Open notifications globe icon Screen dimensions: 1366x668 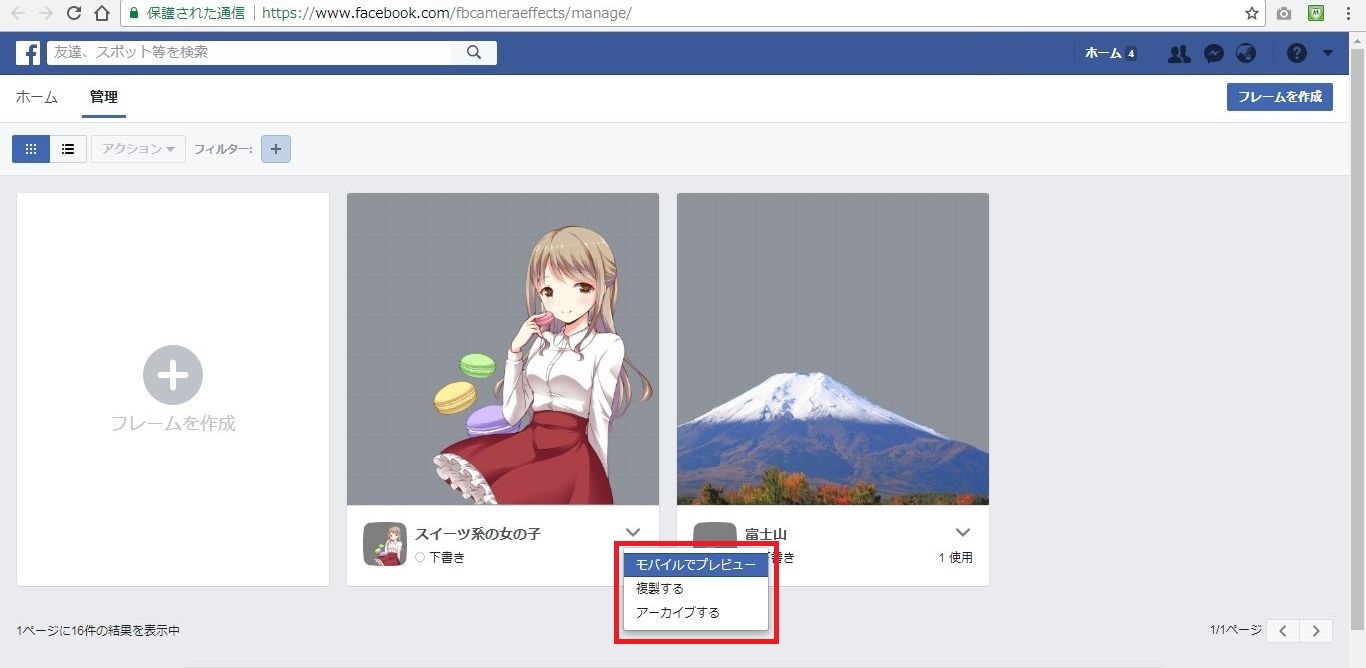point(1245,54)
